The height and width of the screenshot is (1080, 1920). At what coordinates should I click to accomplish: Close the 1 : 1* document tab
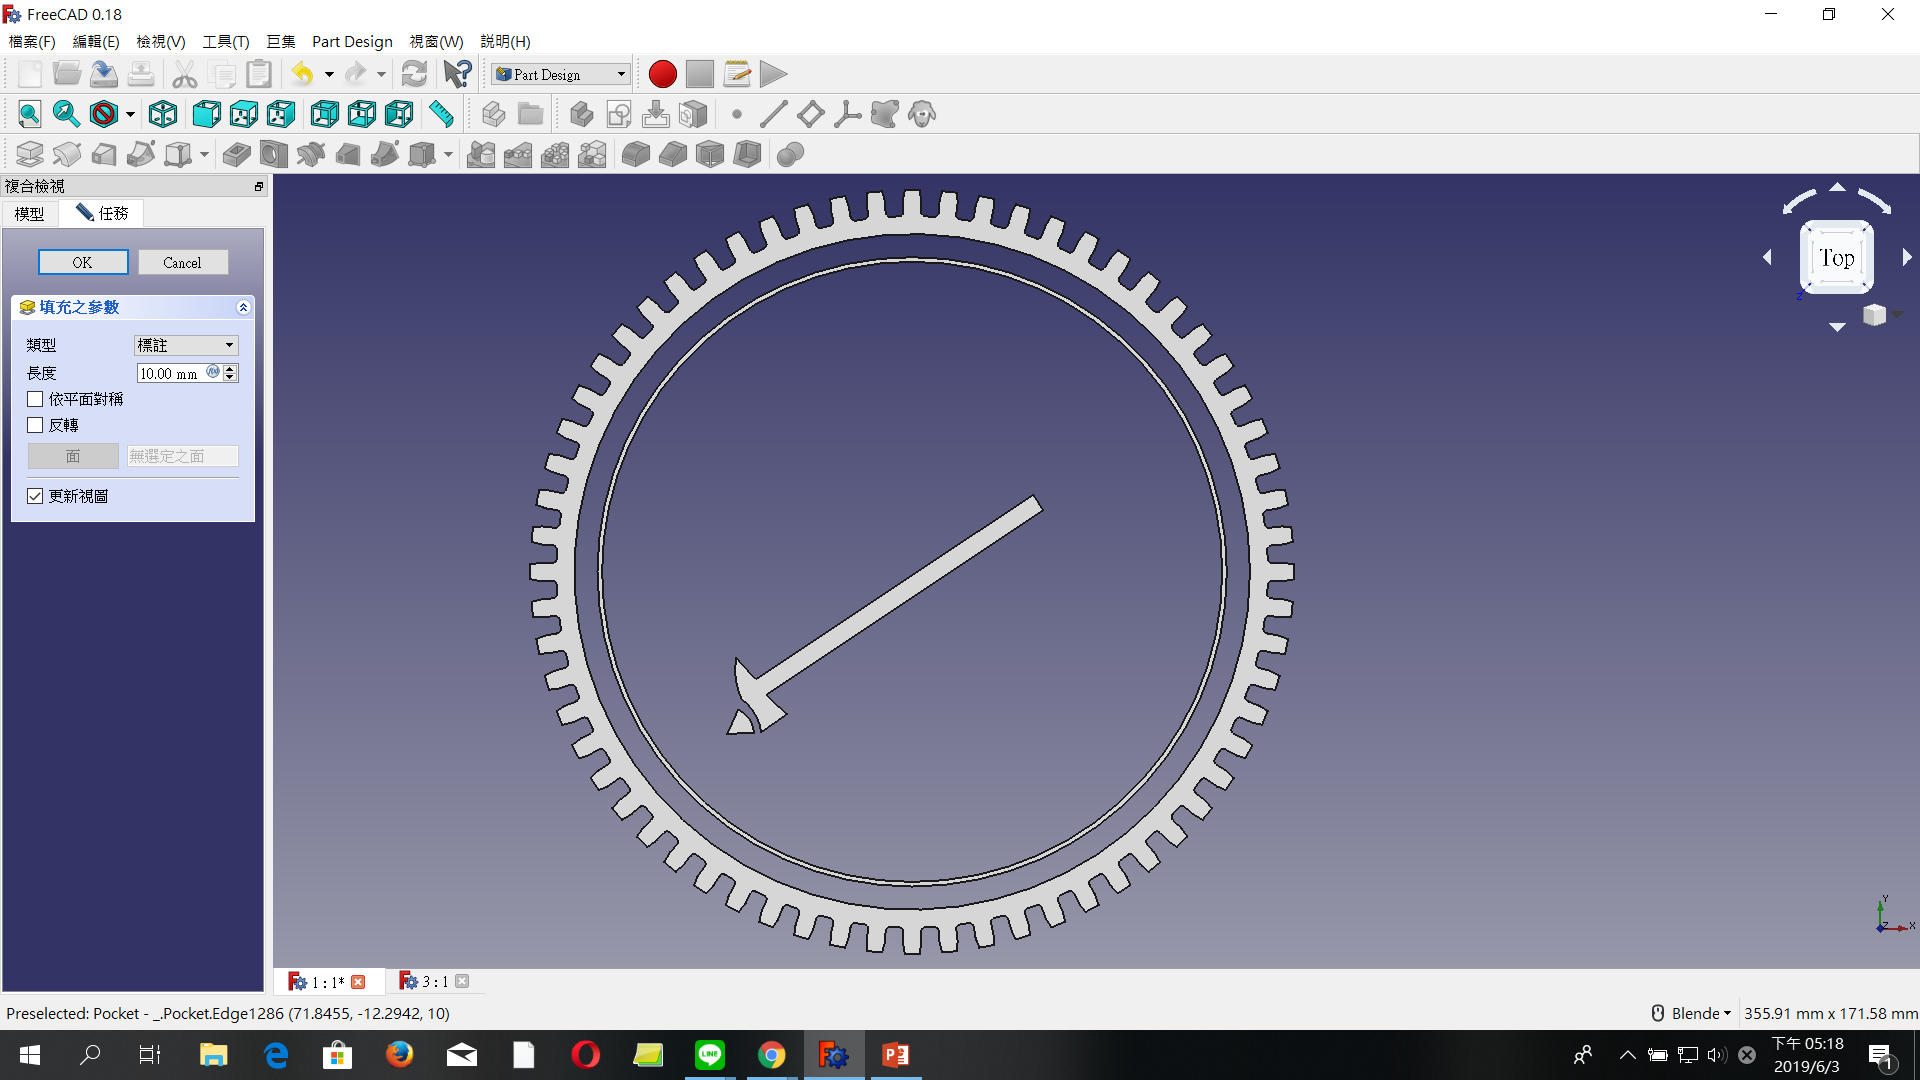tap(358, 982)
